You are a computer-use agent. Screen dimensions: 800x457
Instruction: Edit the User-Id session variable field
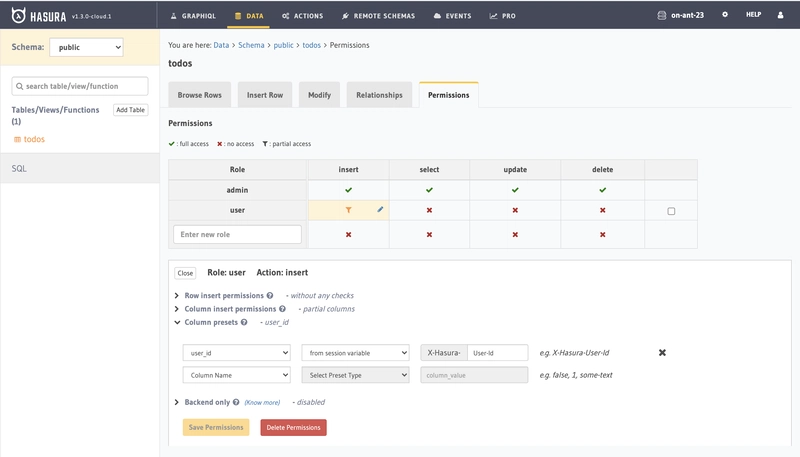(497, 352)
